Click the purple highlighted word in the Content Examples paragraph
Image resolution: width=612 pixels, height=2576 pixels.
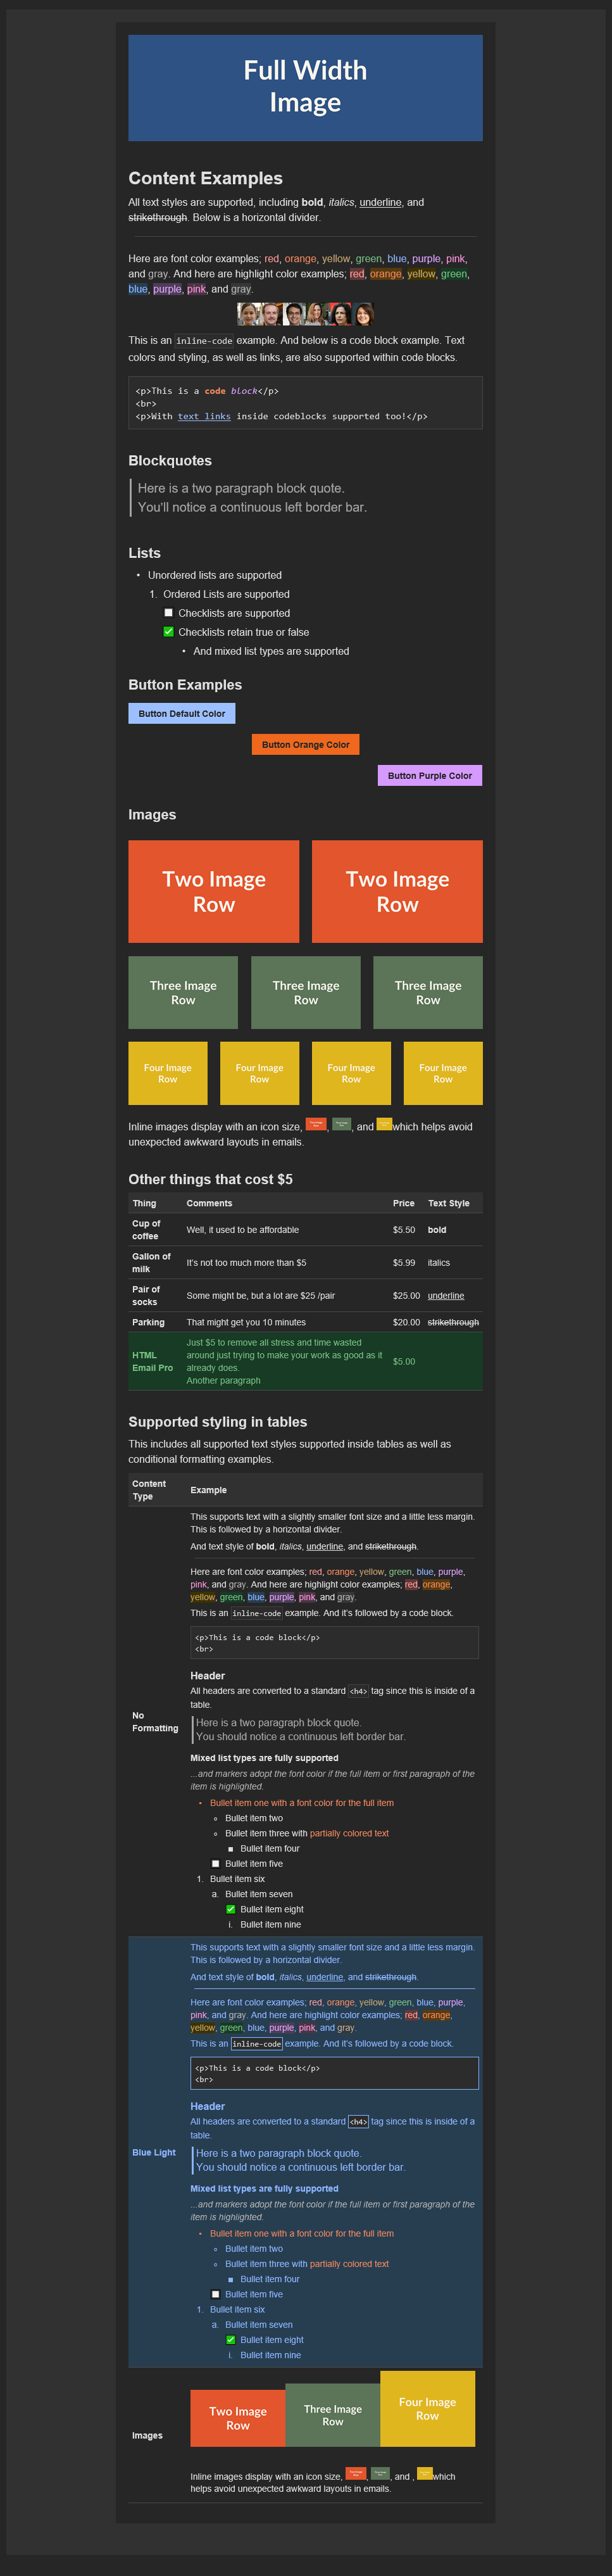click(x=167, y=289)
